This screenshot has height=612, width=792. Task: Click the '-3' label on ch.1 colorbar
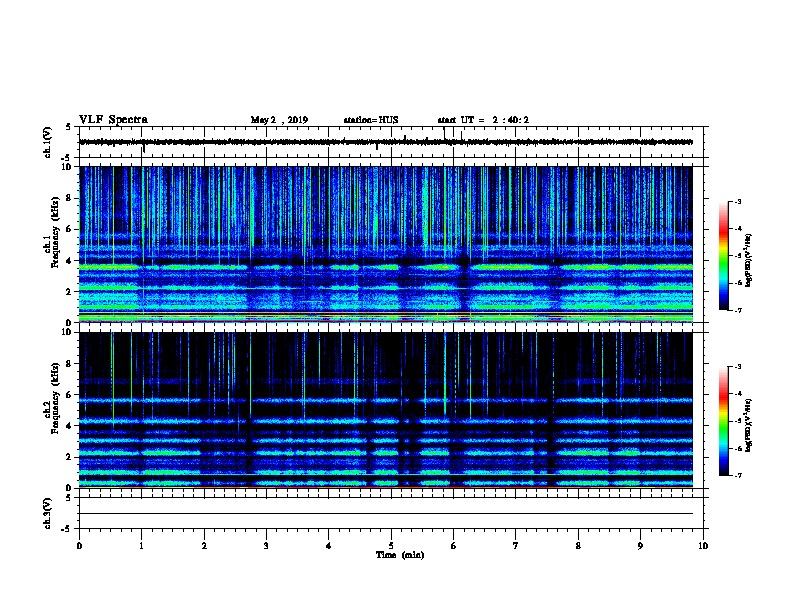pos(737,202)
